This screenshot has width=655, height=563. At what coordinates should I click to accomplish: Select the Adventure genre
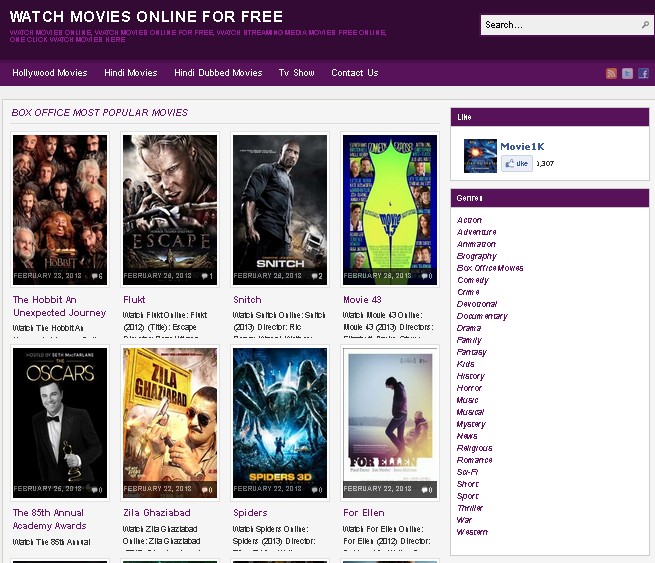pyautogui.click(x=477, y=232)
